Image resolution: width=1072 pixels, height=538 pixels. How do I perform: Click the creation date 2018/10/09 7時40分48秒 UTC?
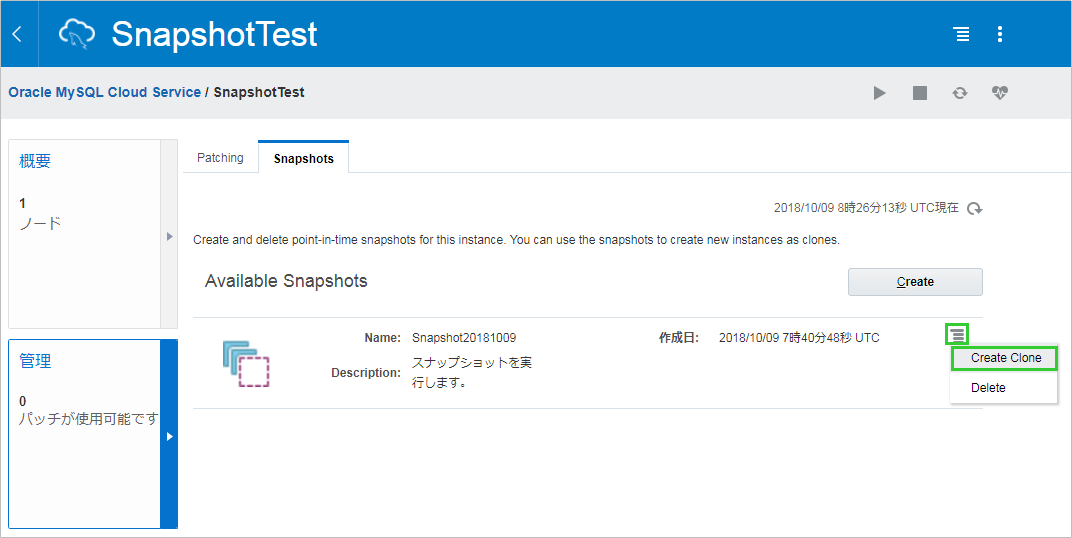tap(799, 338)
